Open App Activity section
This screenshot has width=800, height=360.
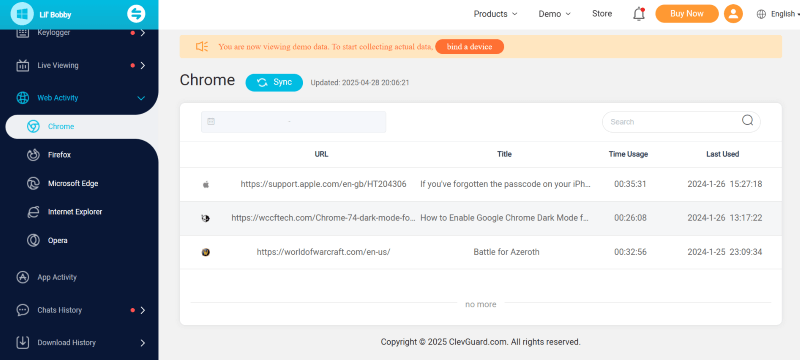point(57,277)
